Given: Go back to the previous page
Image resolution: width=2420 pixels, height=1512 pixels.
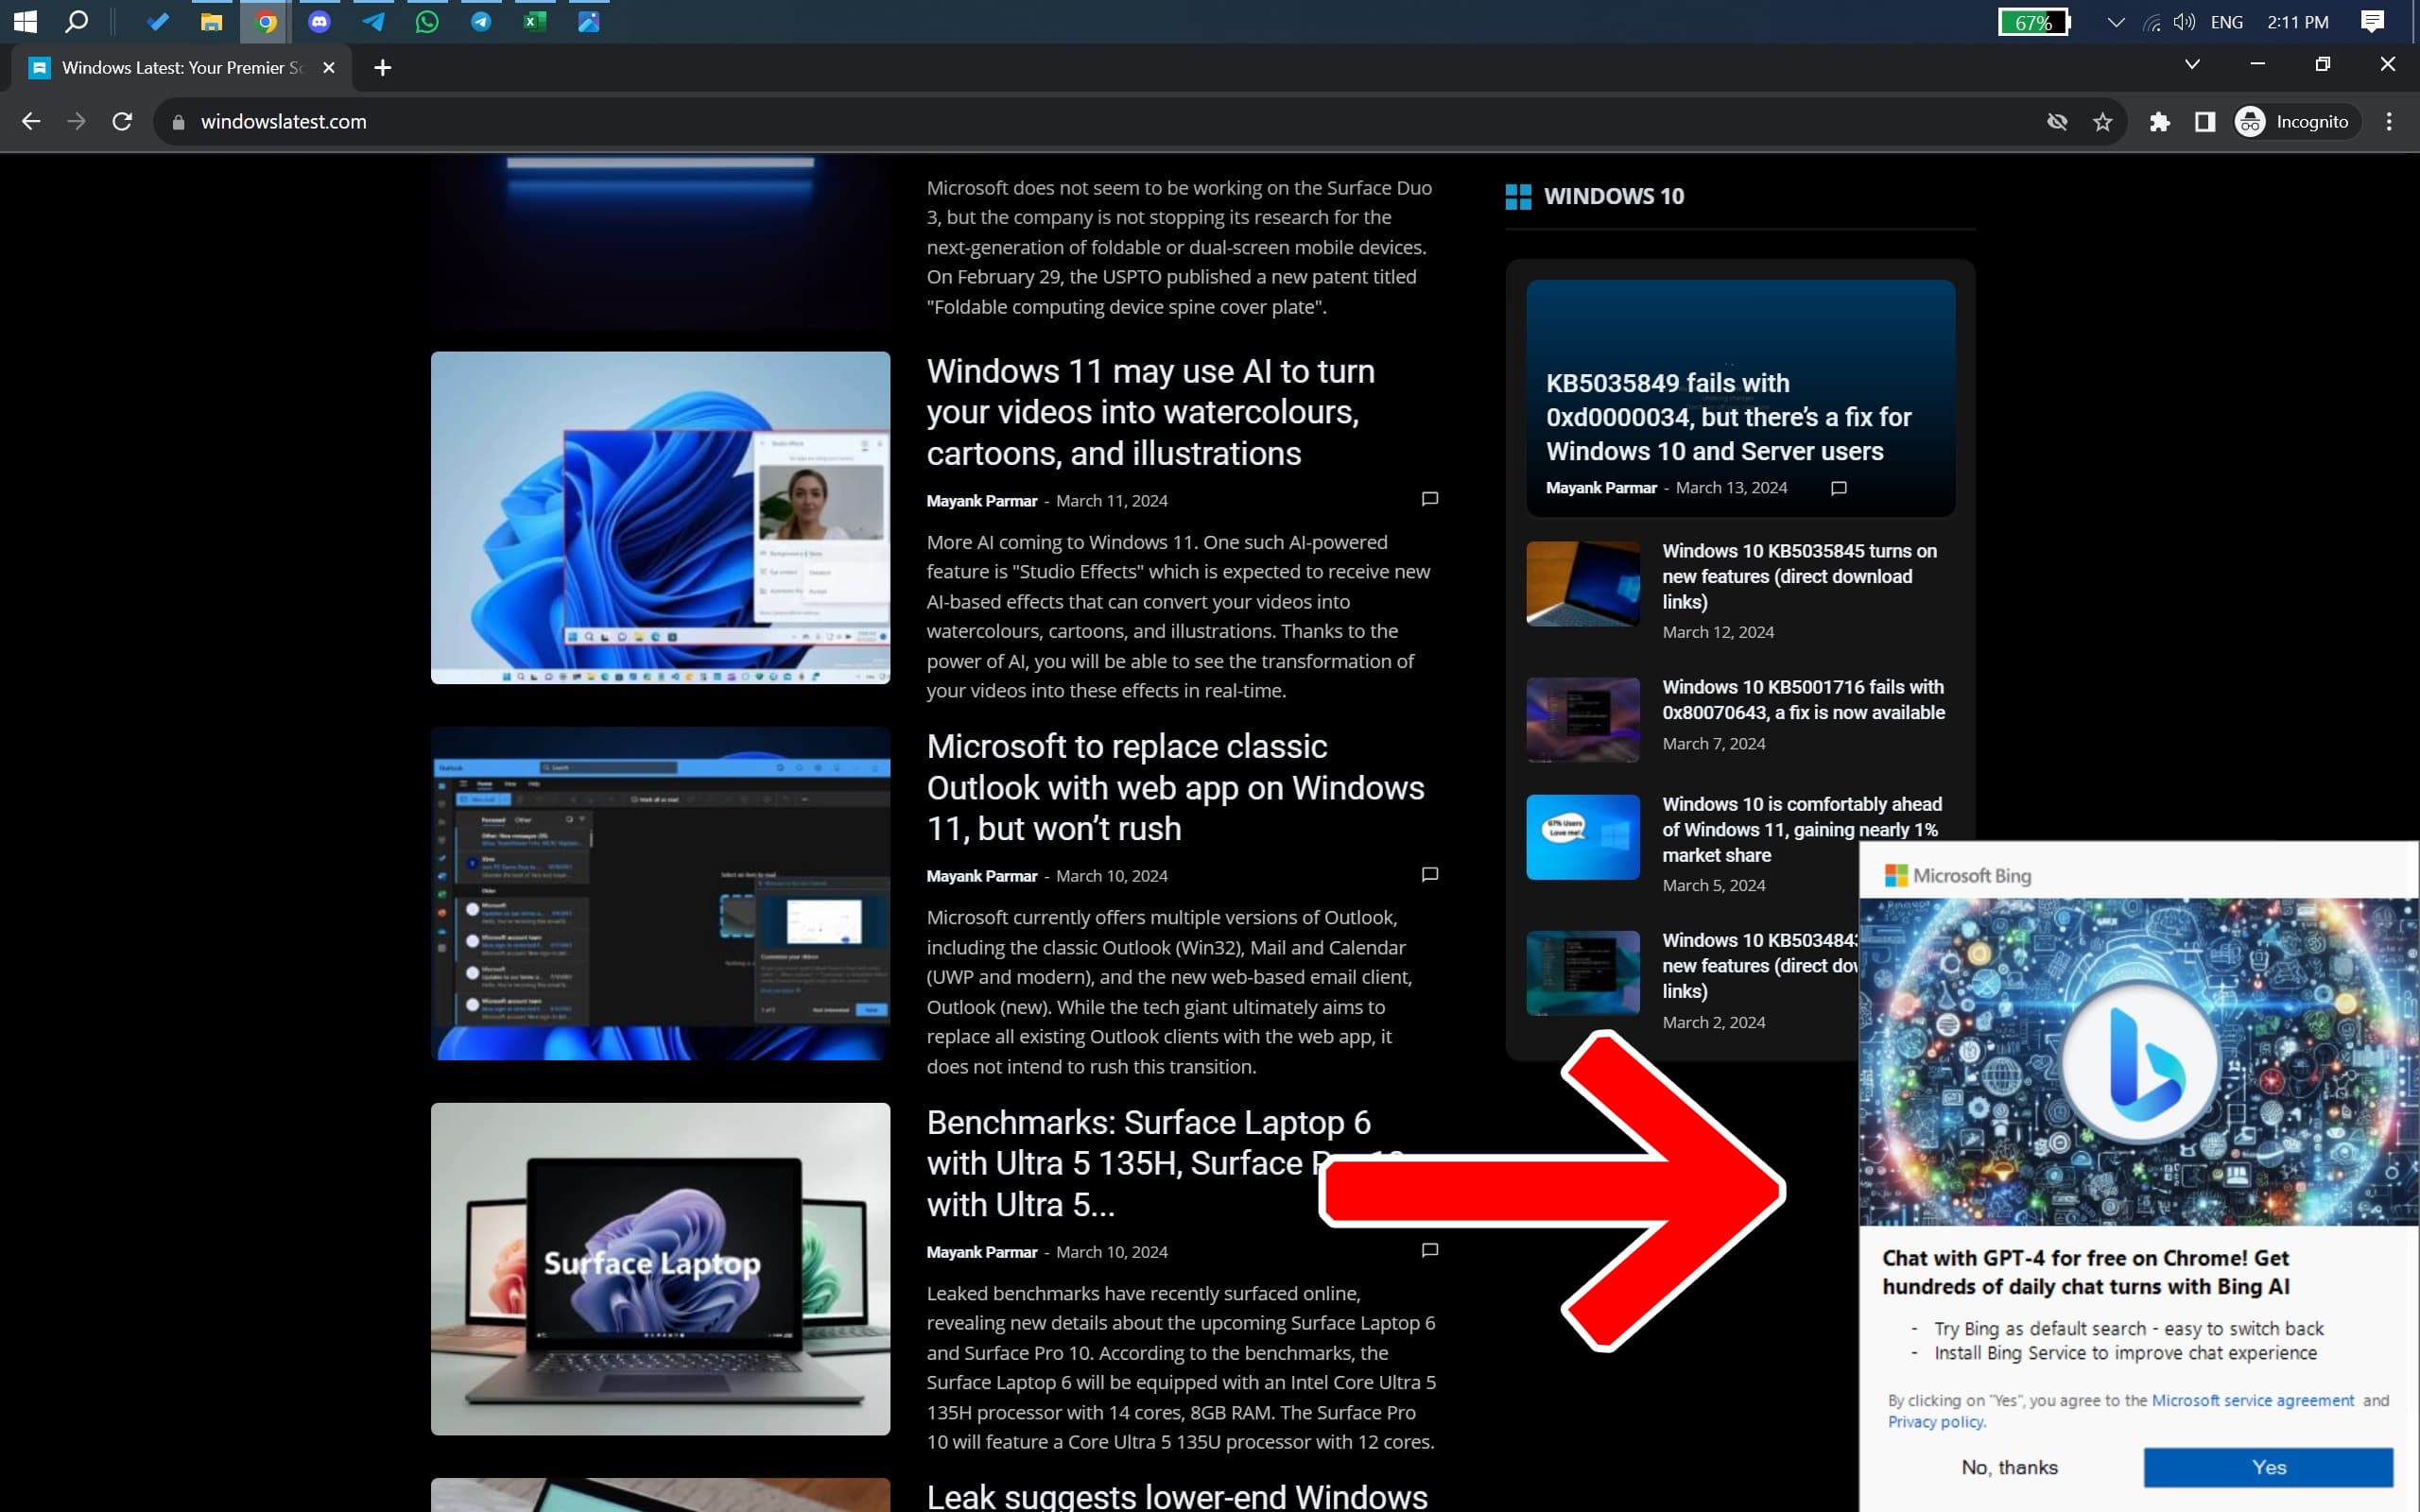Looking at the screenshot, I should [31, 121].
